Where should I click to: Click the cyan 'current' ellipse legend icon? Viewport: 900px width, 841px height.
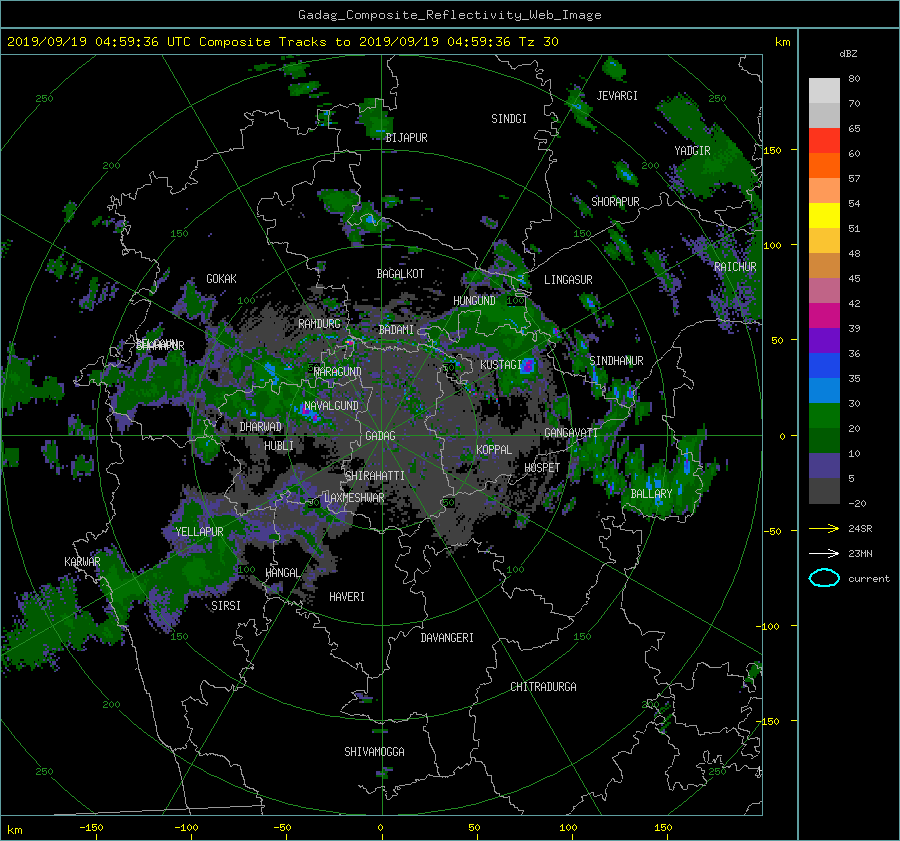click(x=824, y=578)
